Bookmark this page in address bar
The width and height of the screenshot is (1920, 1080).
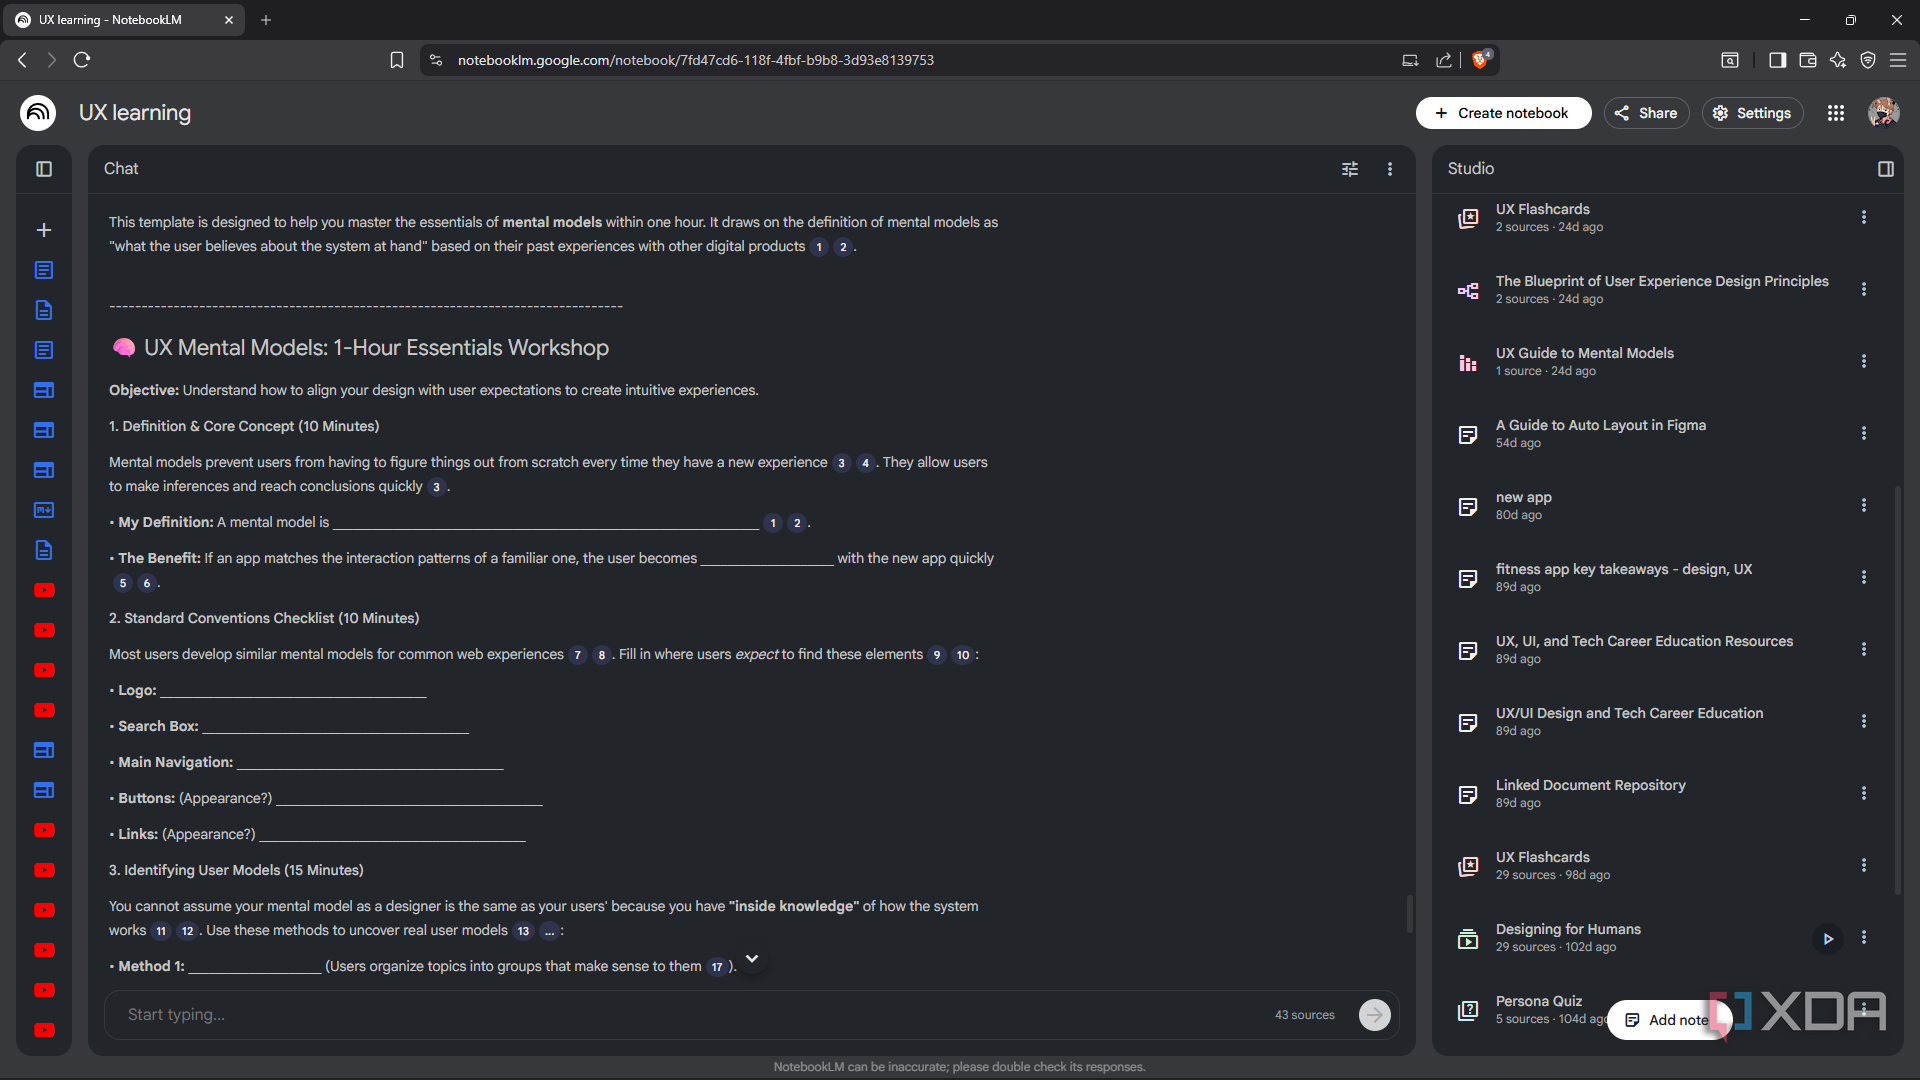[397, 60]
